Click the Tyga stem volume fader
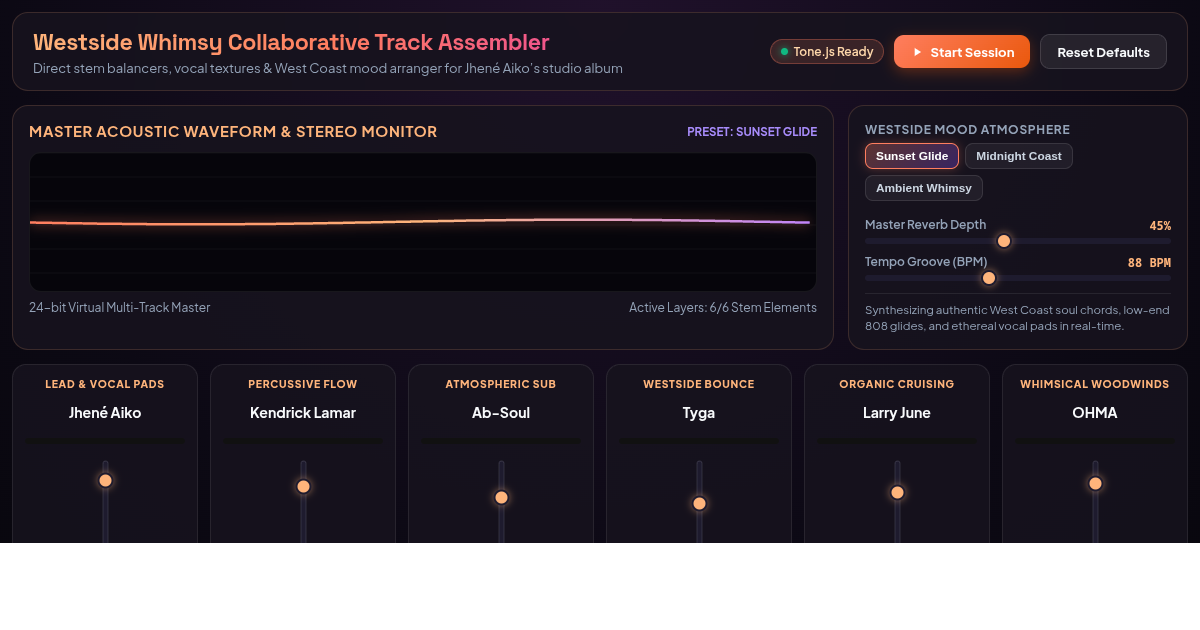 699,501
